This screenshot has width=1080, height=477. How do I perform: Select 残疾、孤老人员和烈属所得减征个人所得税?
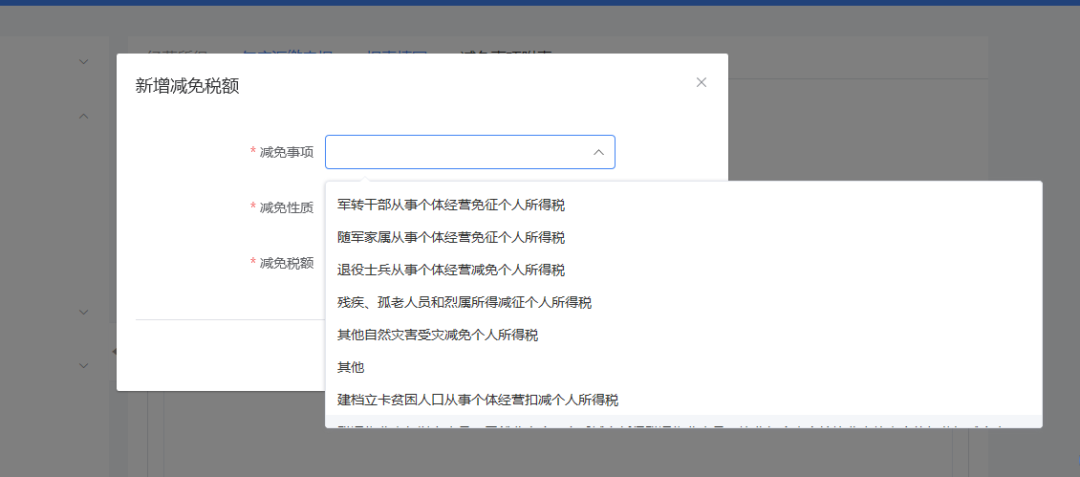[x=464, y=302]
